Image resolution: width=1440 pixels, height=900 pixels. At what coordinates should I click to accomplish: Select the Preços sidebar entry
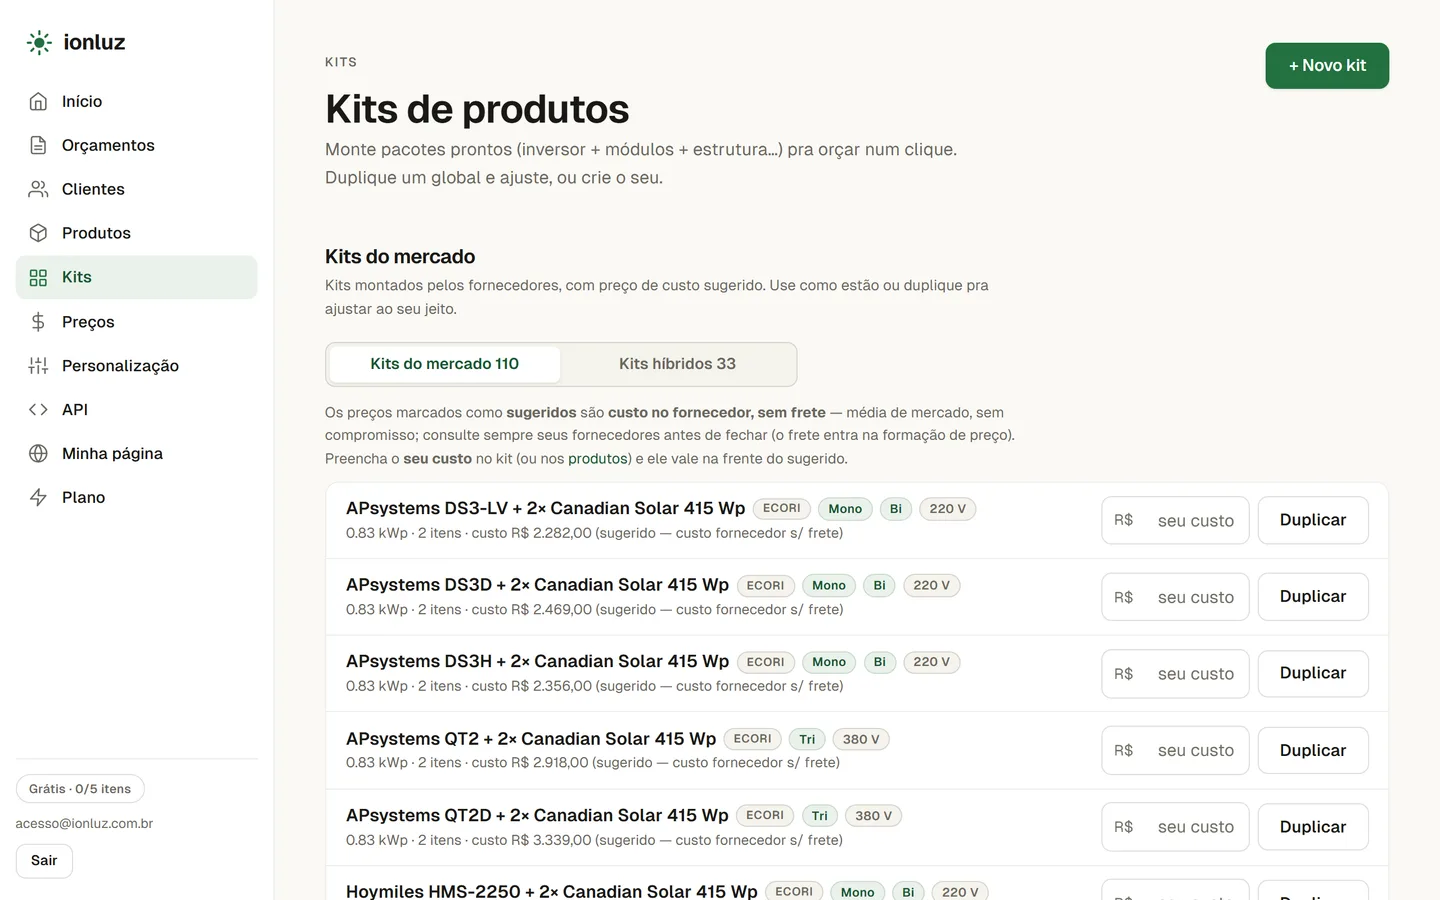pyautogui.click(x=136, y=322)
